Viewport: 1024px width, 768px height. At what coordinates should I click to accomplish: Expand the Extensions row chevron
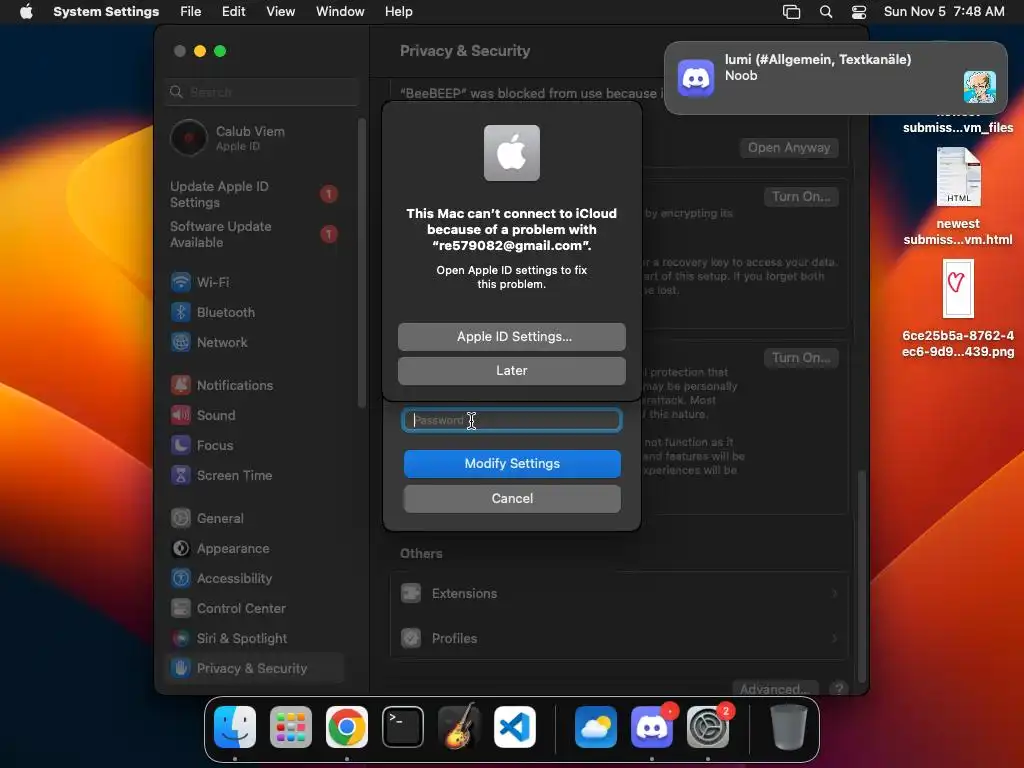tap(835, 593)
